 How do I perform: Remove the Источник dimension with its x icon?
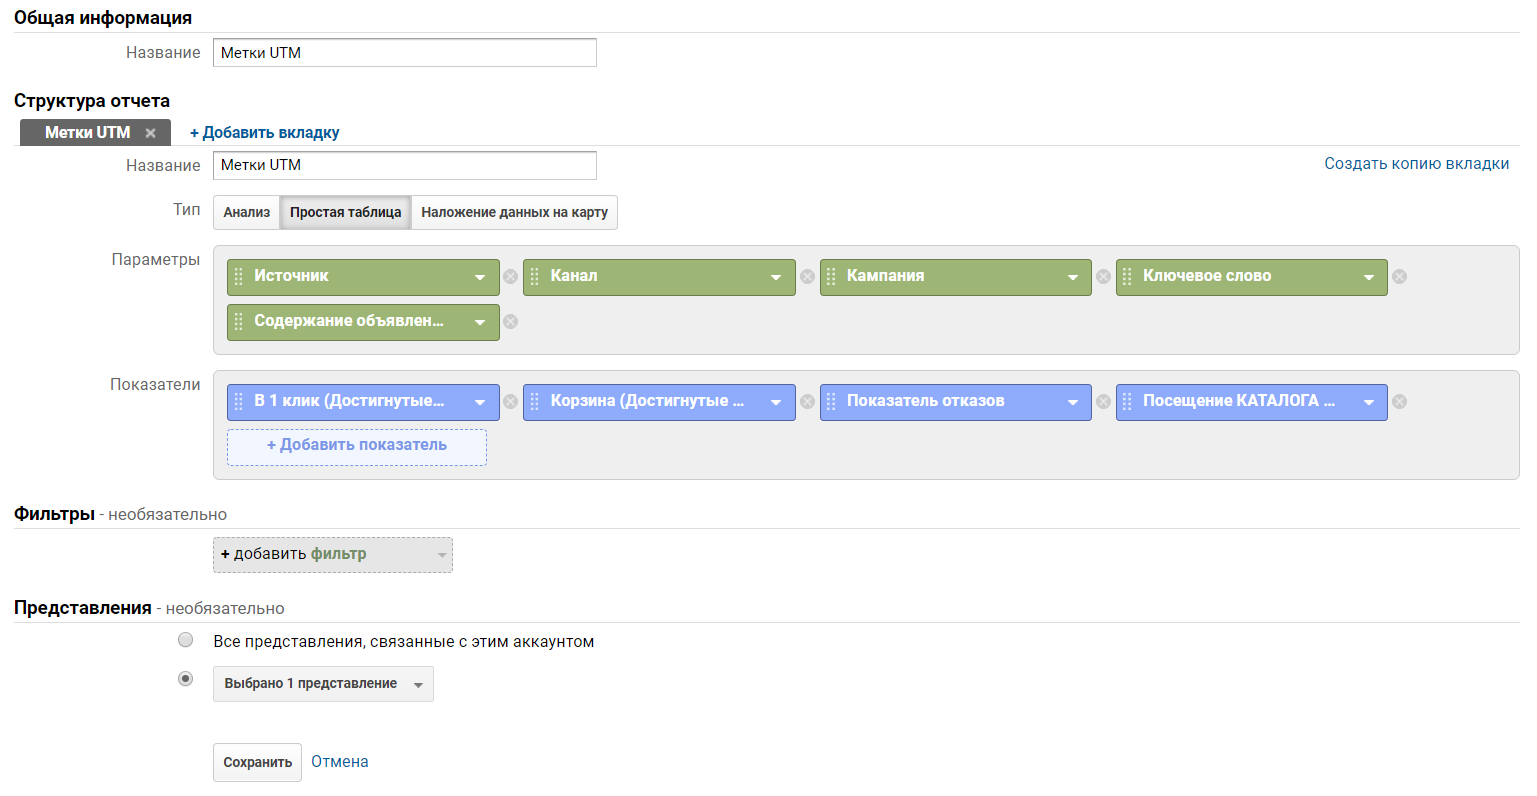coord(510,277)
